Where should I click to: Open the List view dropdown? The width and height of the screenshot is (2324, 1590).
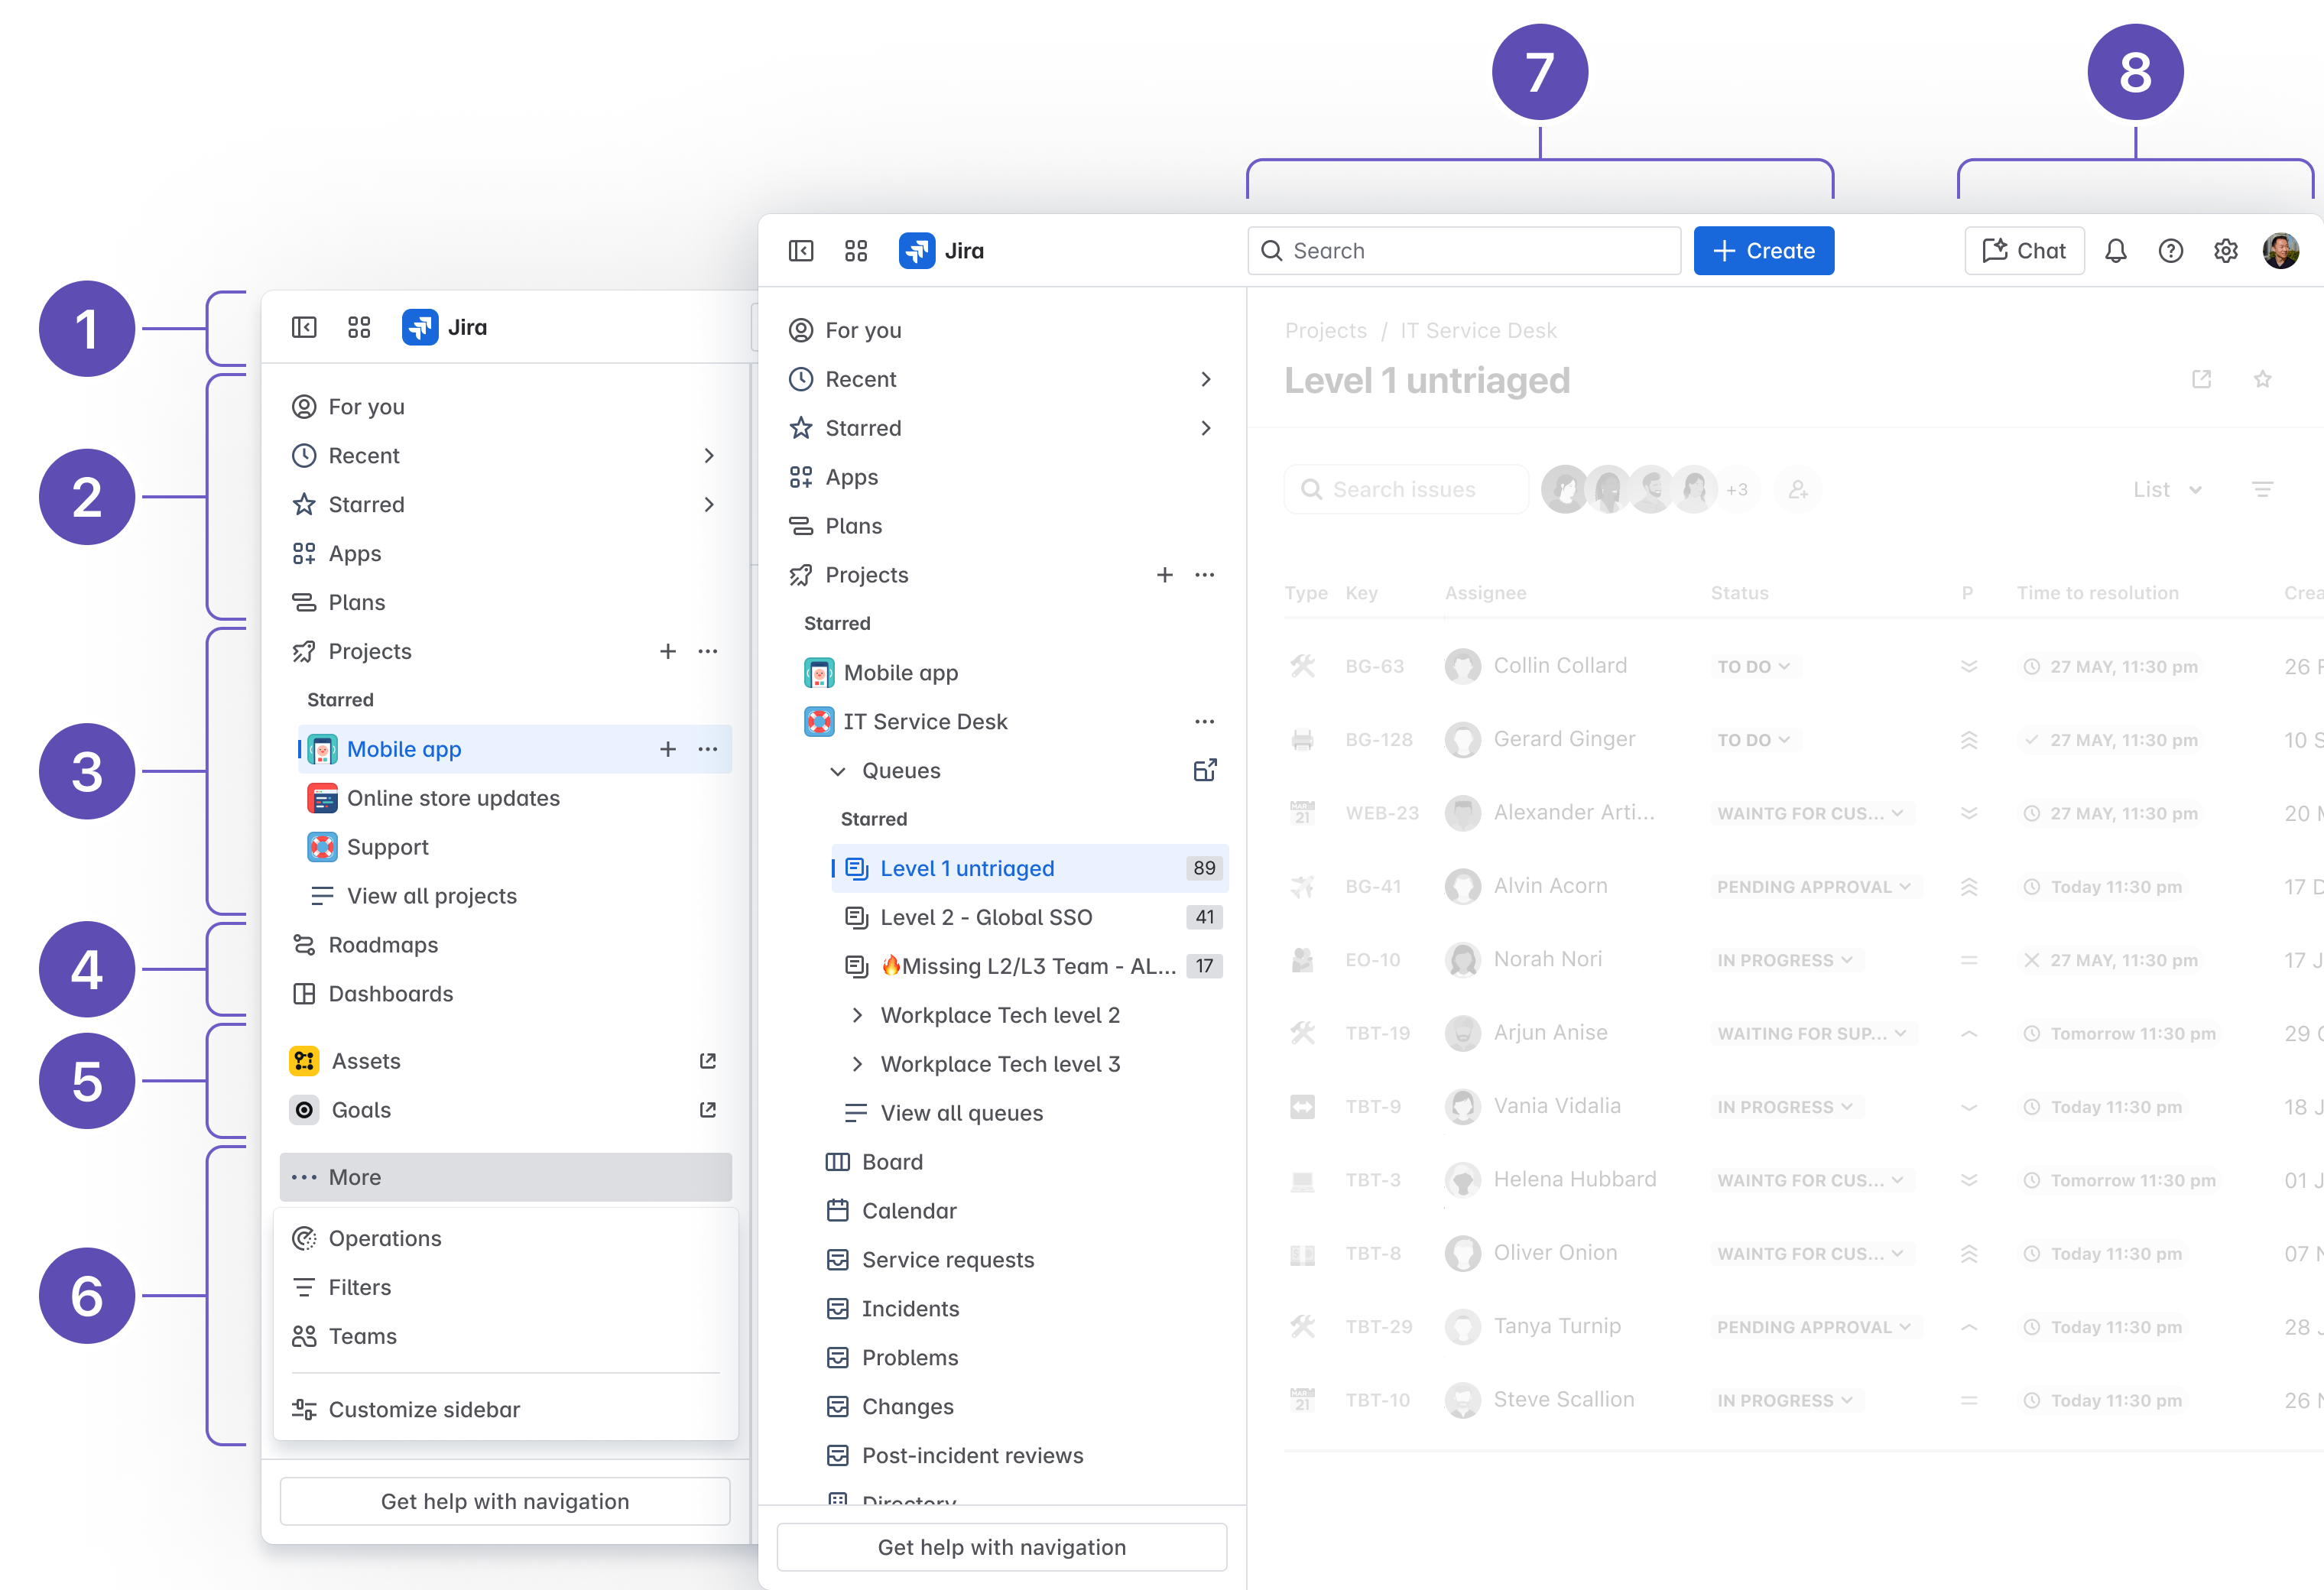point(2166,490)
